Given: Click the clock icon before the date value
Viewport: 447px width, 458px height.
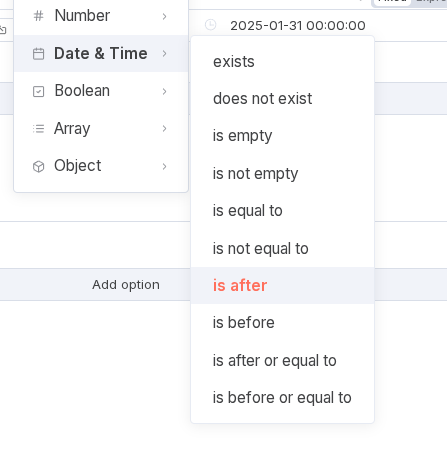Looking at the screenshot, I should pyautogui.click(x=210, y=25).
